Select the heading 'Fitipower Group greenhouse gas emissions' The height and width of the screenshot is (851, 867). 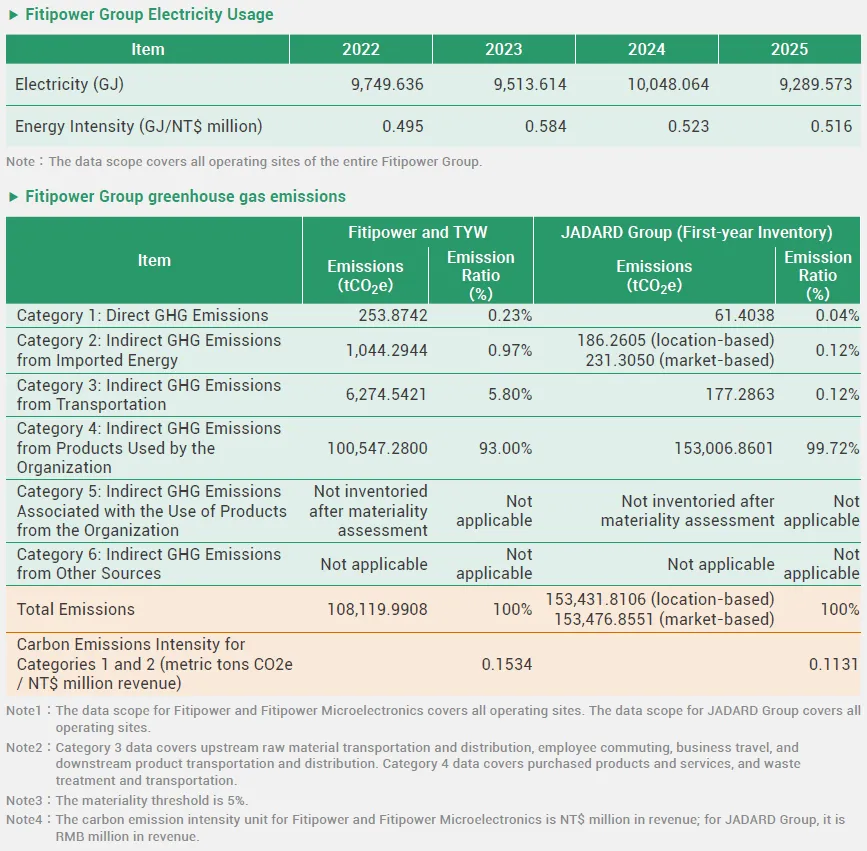(x=185, y=196)
